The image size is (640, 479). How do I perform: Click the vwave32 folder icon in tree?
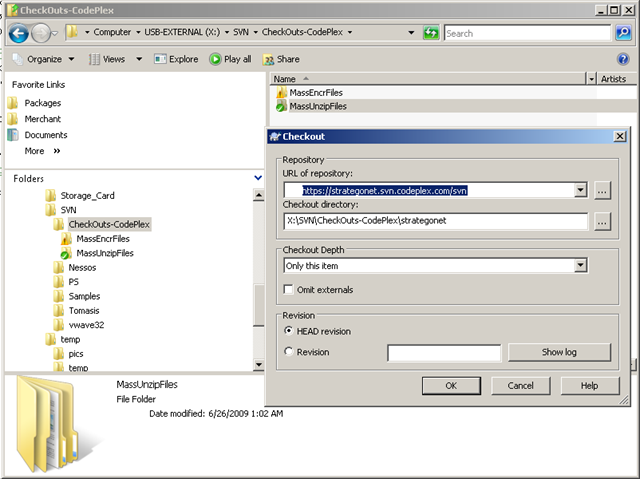click(58, 325)
